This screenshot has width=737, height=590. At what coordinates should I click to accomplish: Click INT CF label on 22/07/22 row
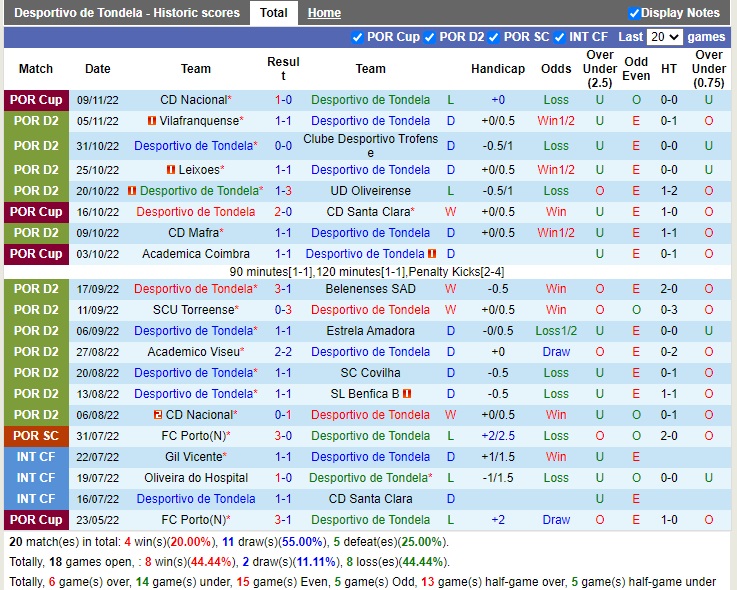36,457
